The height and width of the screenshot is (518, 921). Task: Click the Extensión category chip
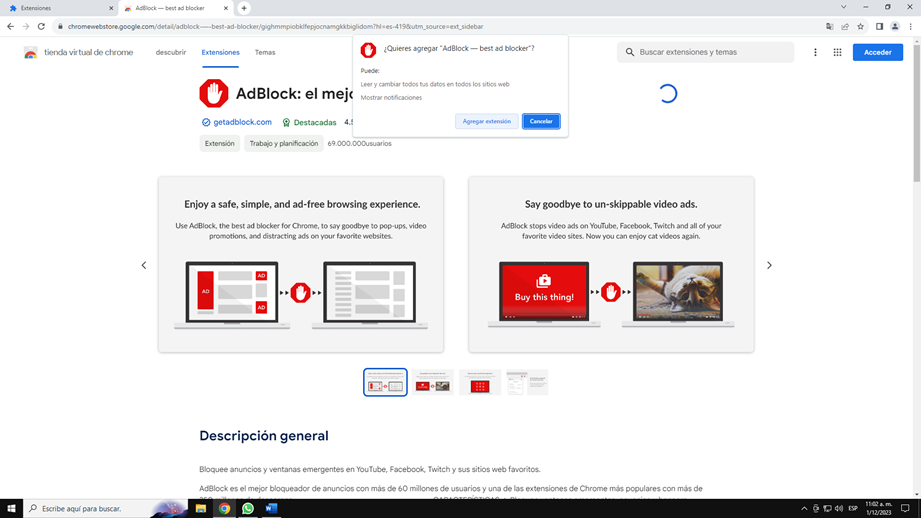[220, 143]
